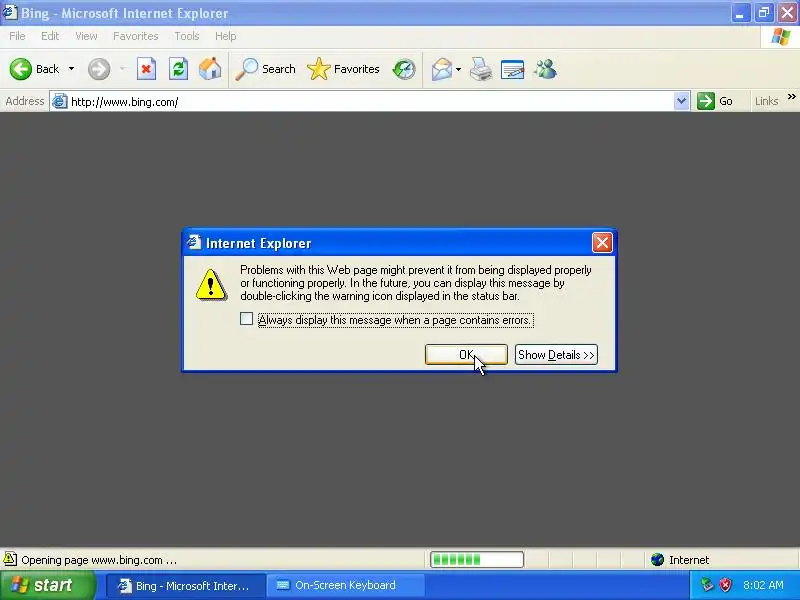Stop page loading with the red X icon
The height and width of the screenshot is (600, 800).
click(x=146, y=69)
